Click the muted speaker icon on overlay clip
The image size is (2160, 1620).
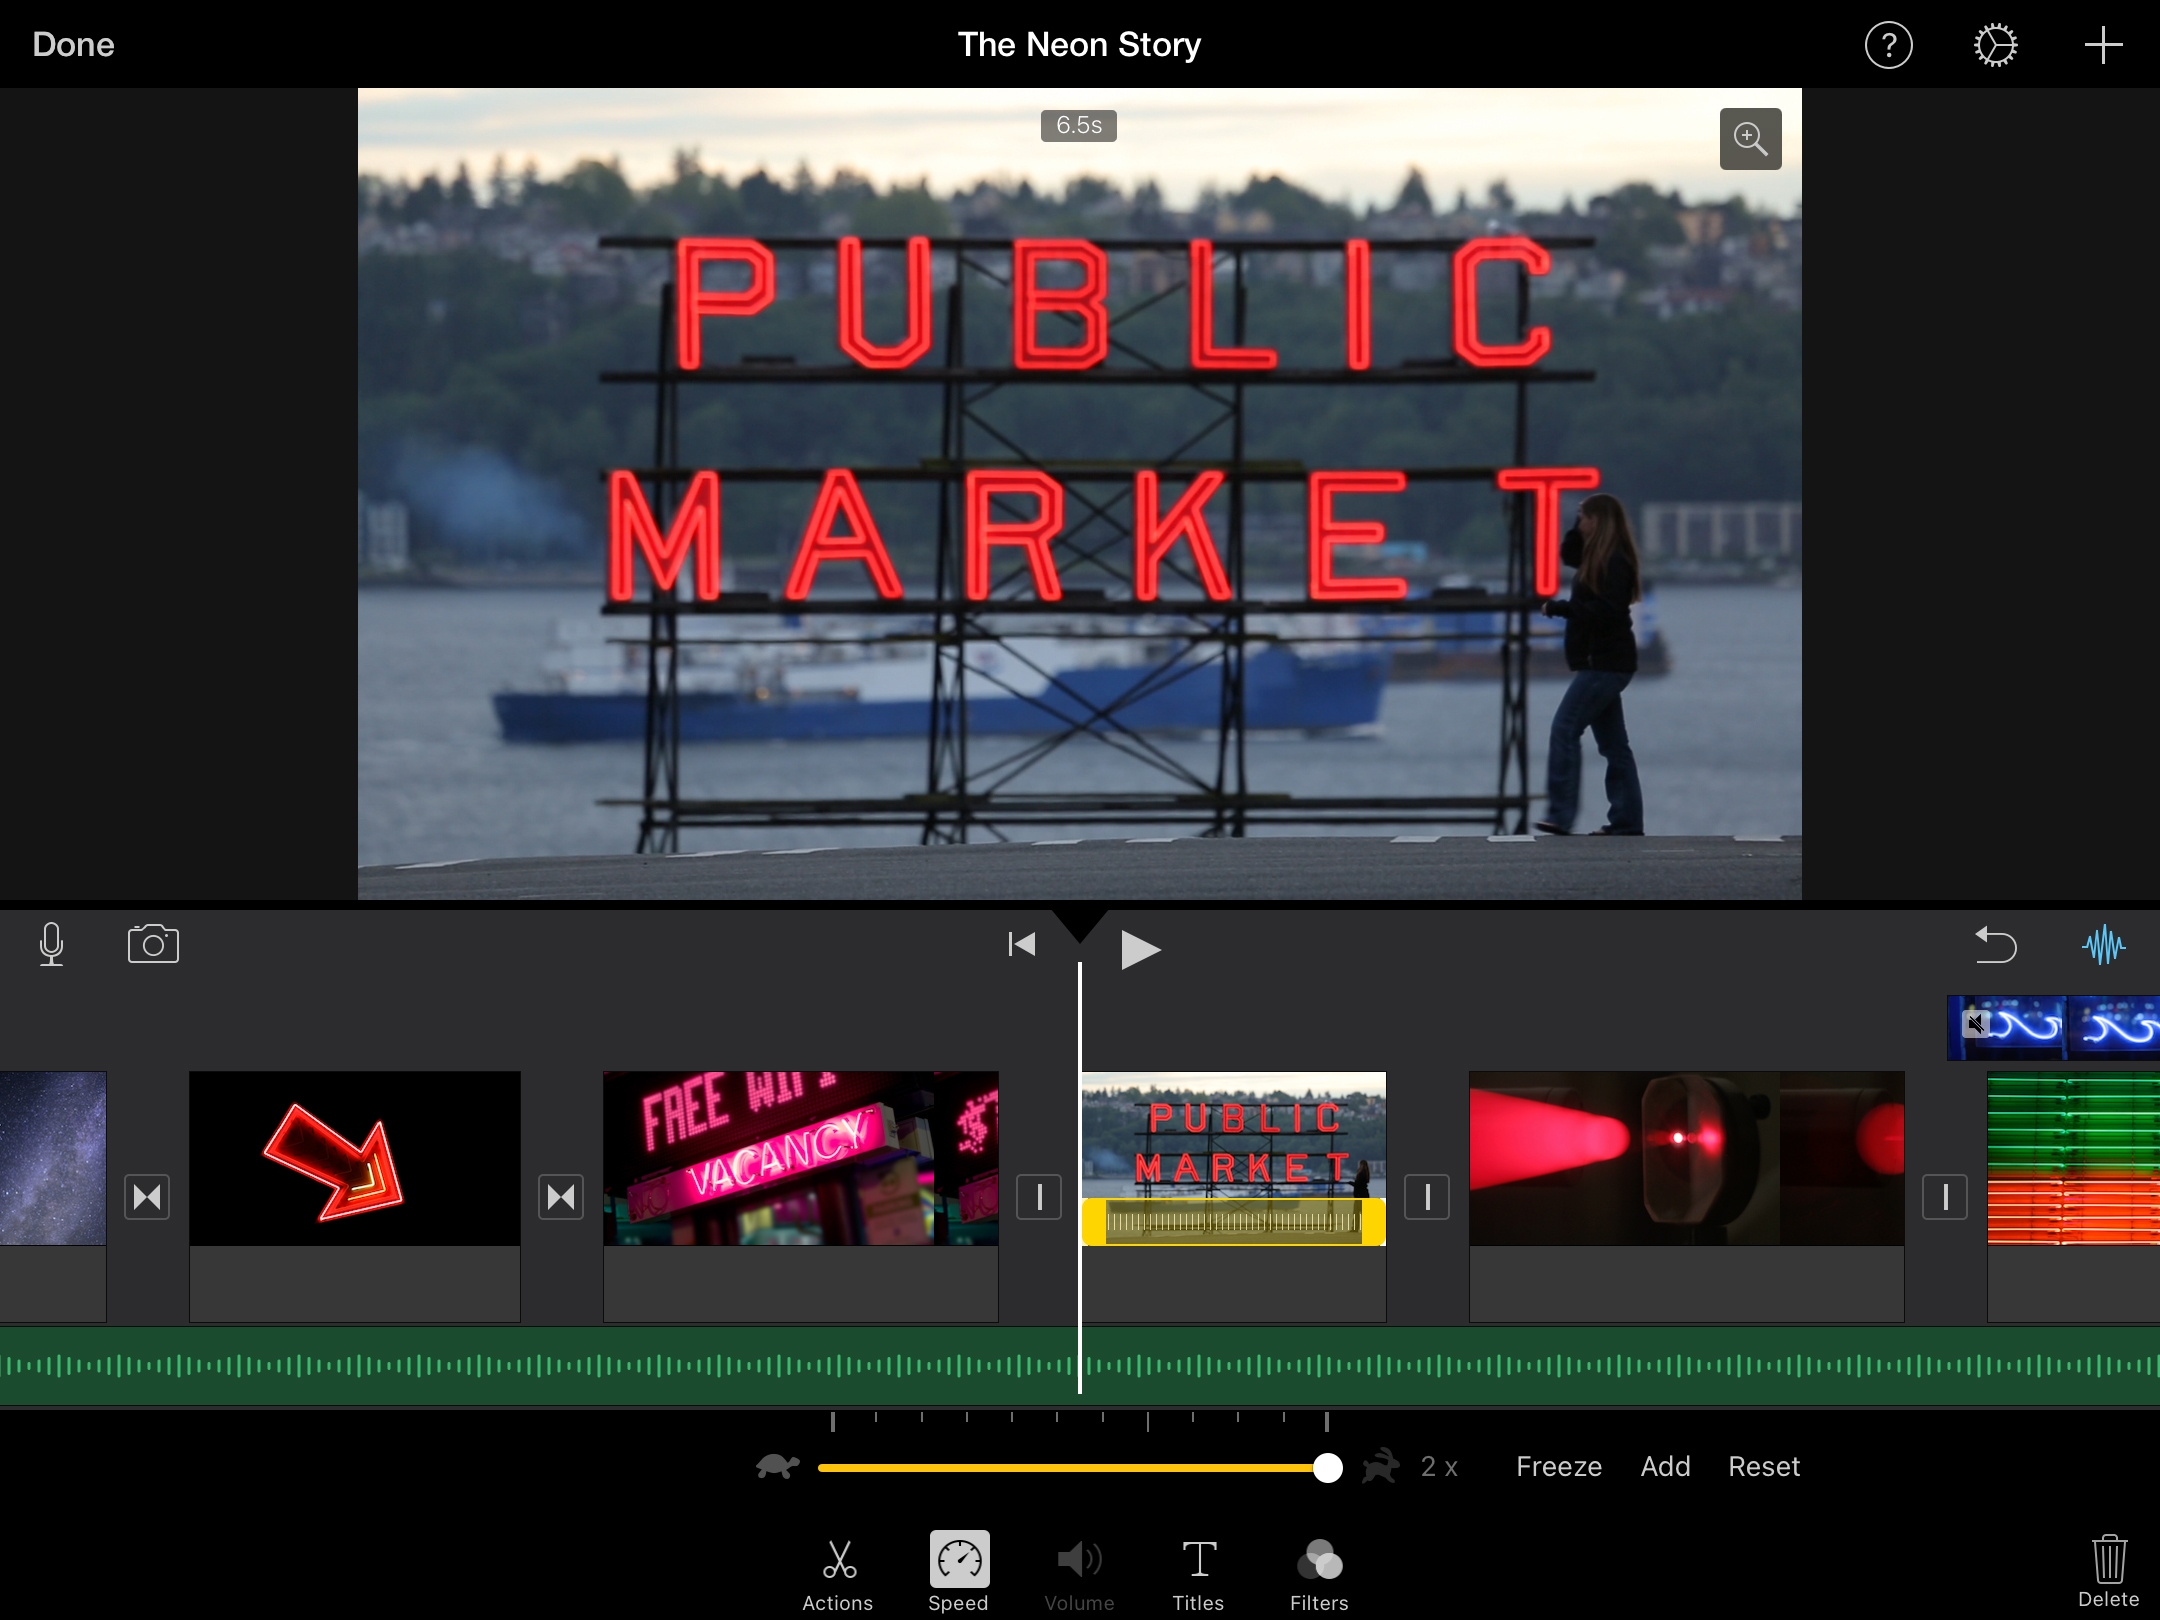pyautogui.click(x=1975, y=1024)
